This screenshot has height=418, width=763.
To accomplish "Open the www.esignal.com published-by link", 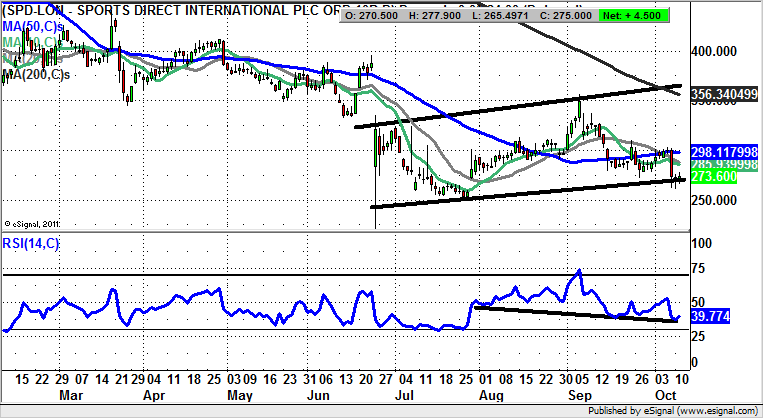I will (712, 411).
